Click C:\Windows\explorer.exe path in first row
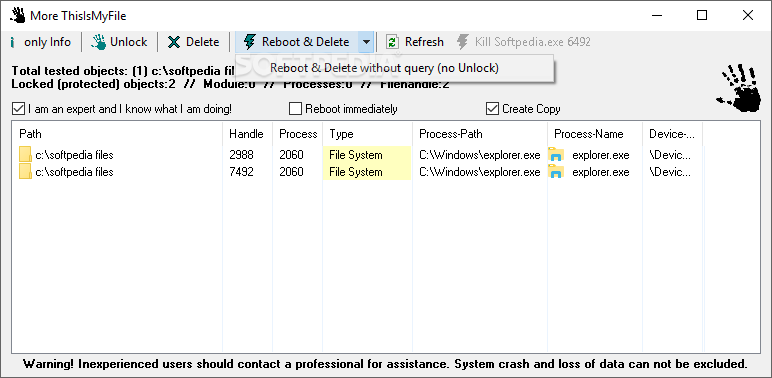Image resolution: width=772 pixels, height=378 pixels. pyautogui.click(x=480, y=155)
